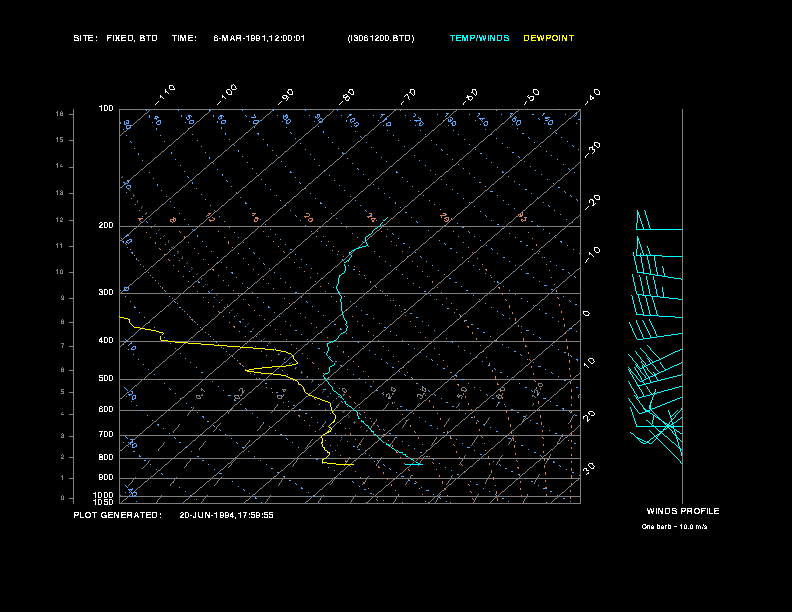
Task: Click the -20 isotherm label
Action: click(x=592, y=202)
